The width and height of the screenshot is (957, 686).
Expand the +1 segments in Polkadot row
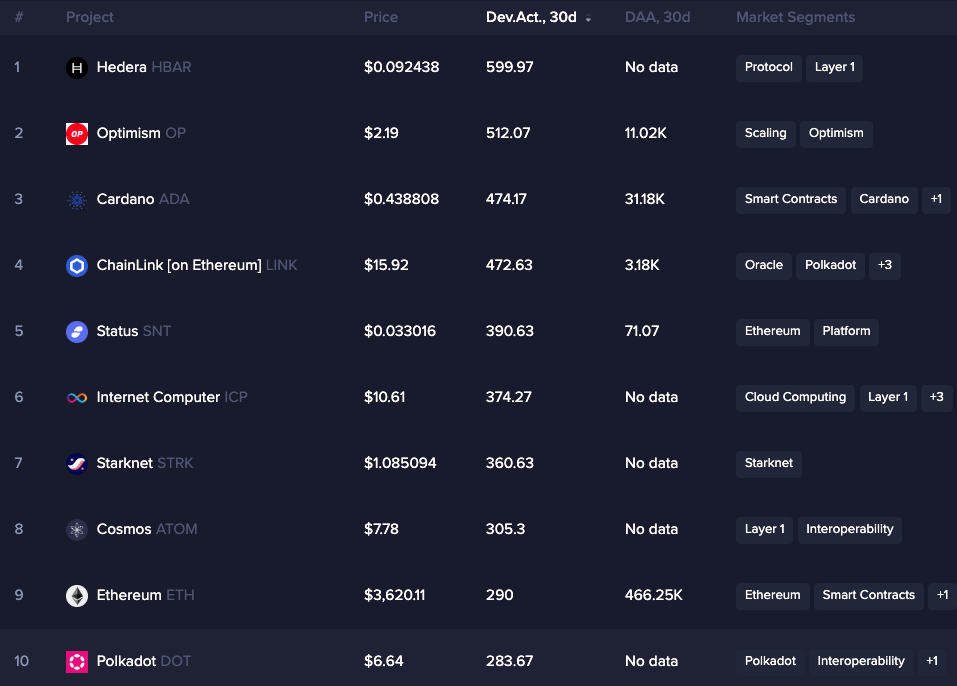(932, 661)
